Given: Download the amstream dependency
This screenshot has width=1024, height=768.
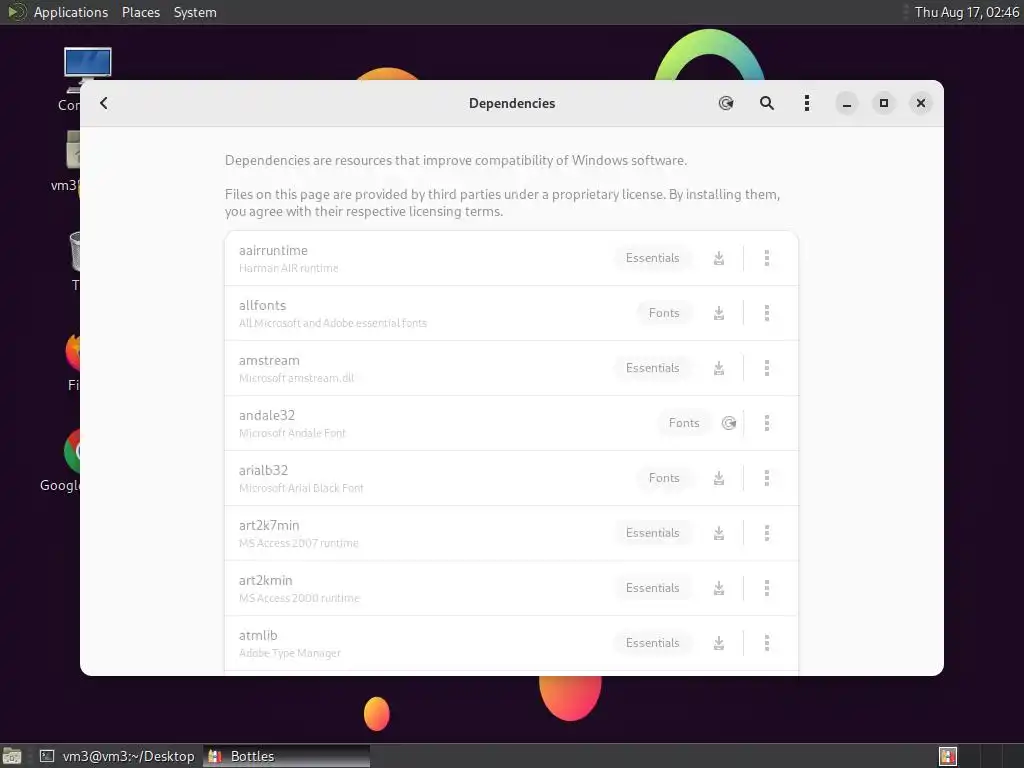Looking at the screenshot, I should pos(718,368).
